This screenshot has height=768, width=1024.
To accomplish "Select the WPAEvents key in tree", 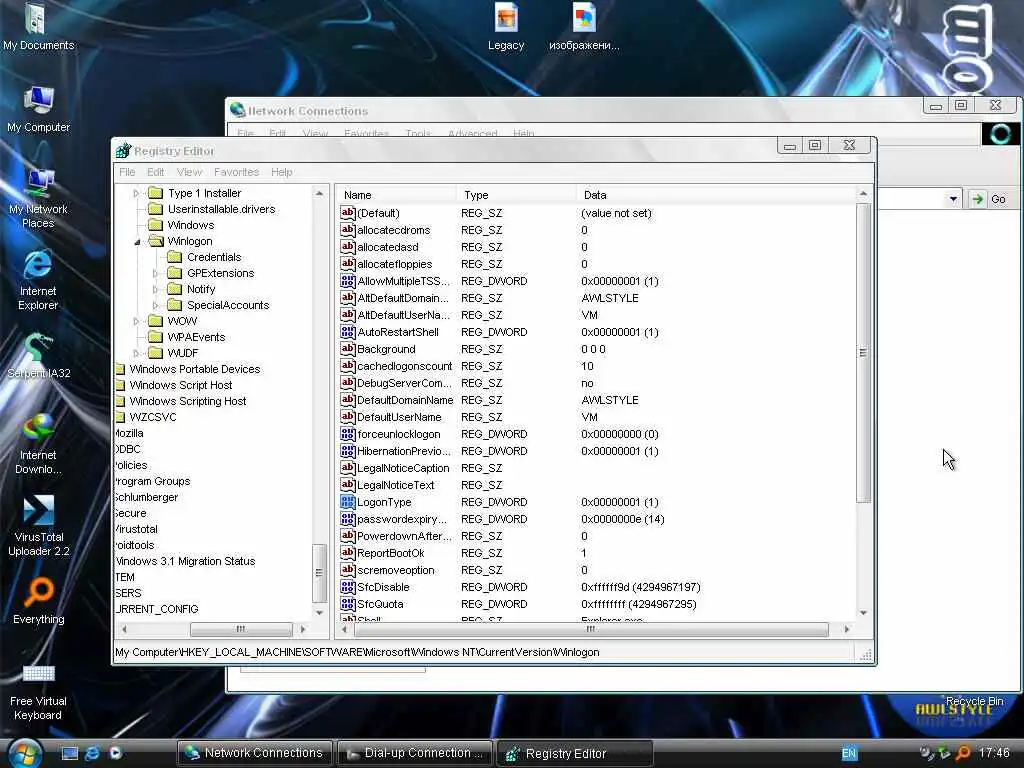I will [x=196, y=337].
